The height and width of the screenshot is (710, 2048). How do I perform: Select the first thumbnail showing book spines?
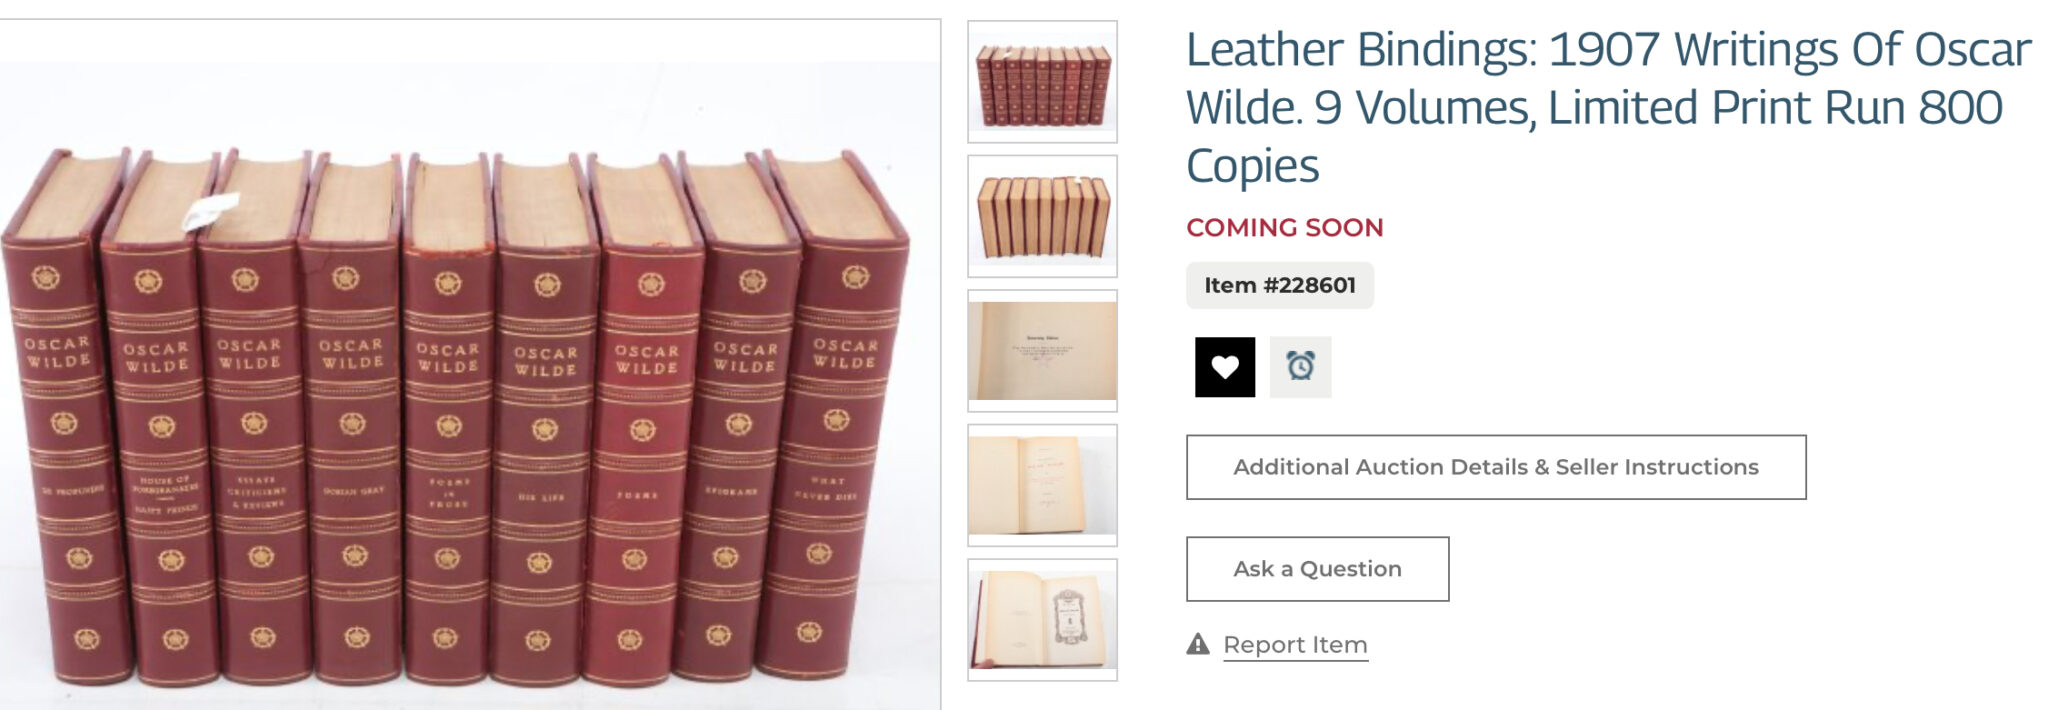tap(1042, 82)
